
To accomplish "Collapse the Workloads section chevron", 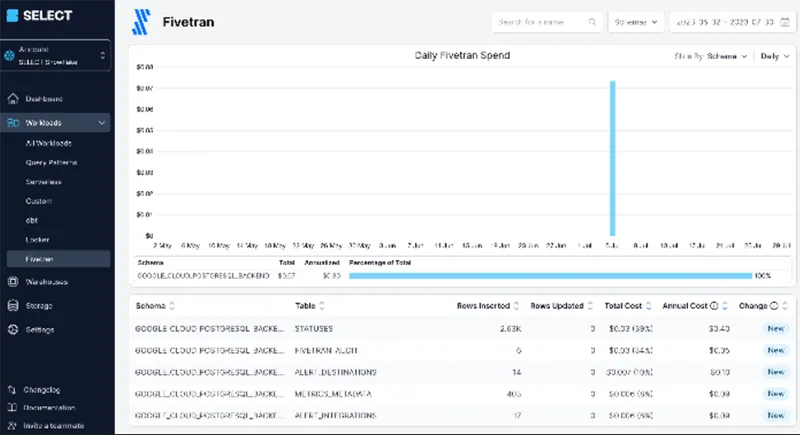I will pos(102,123).
